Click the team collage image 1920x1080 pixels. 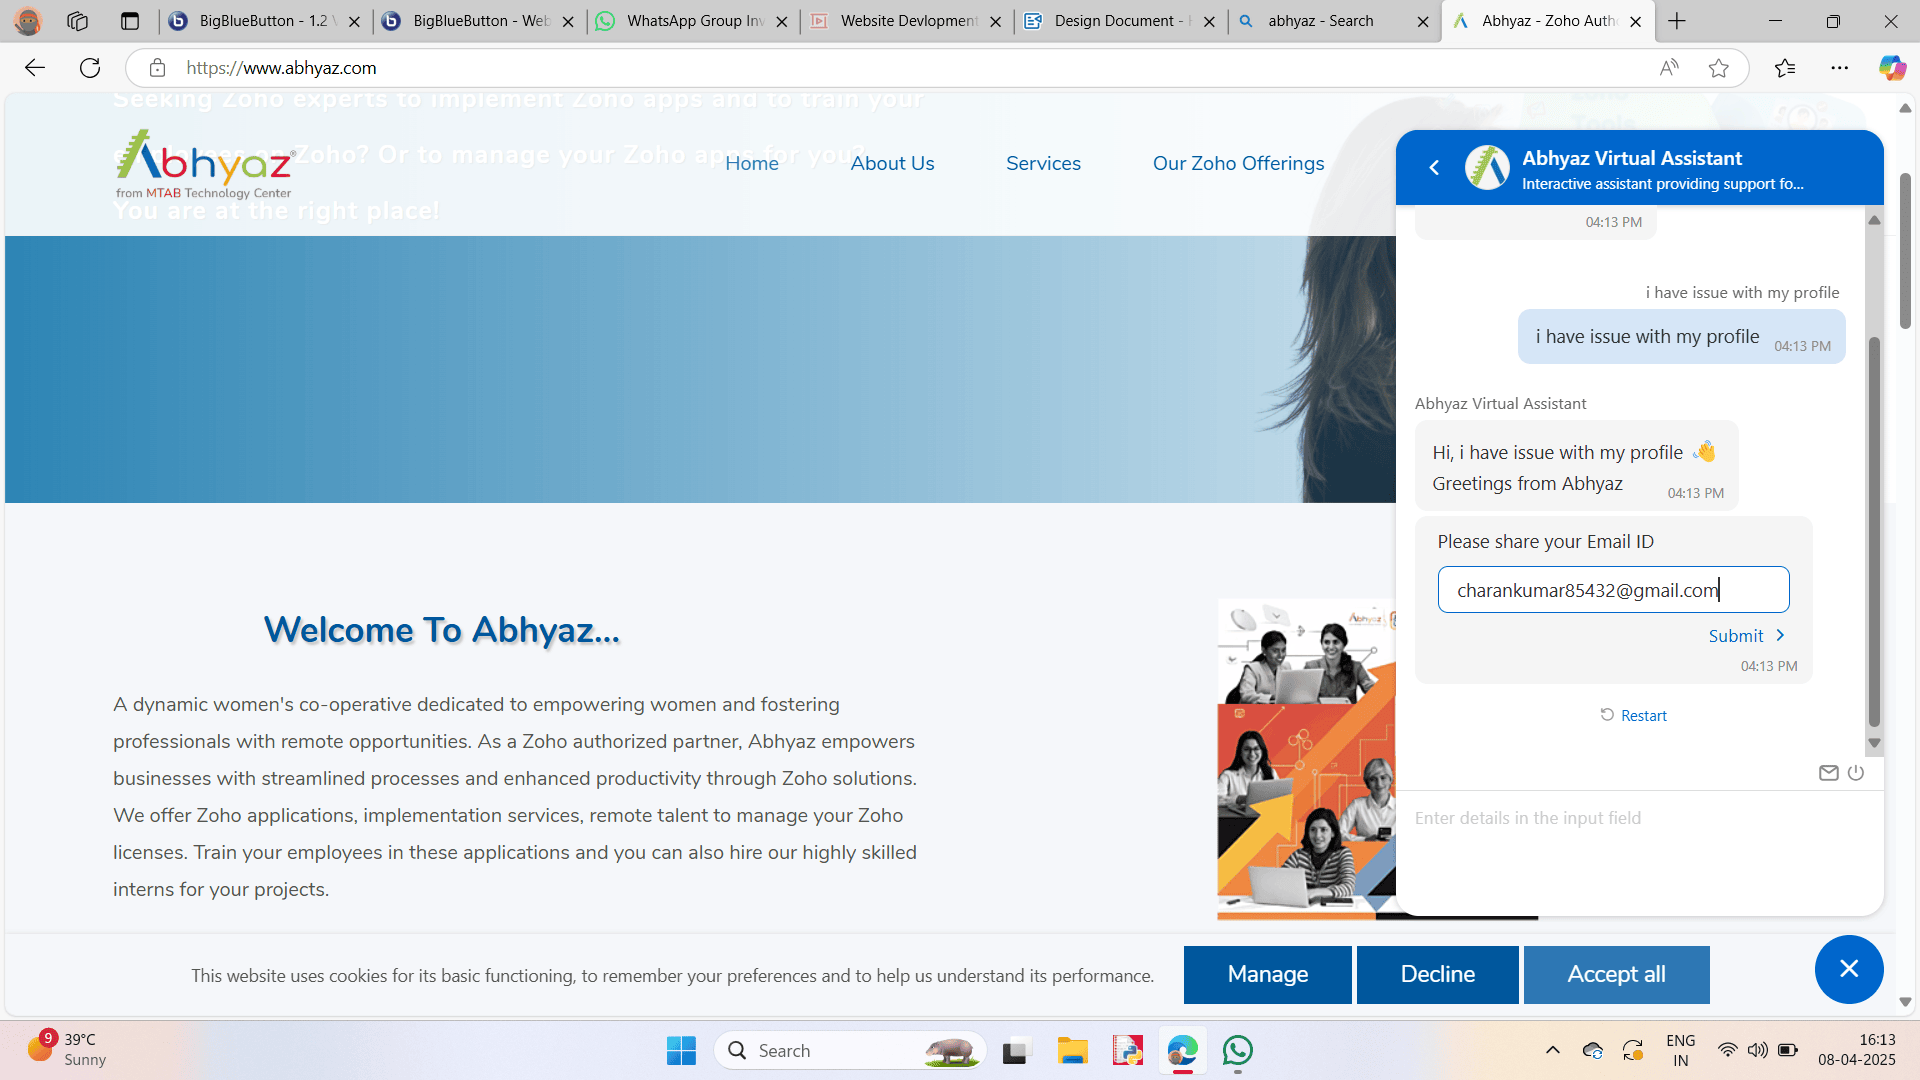point(1306,759)
